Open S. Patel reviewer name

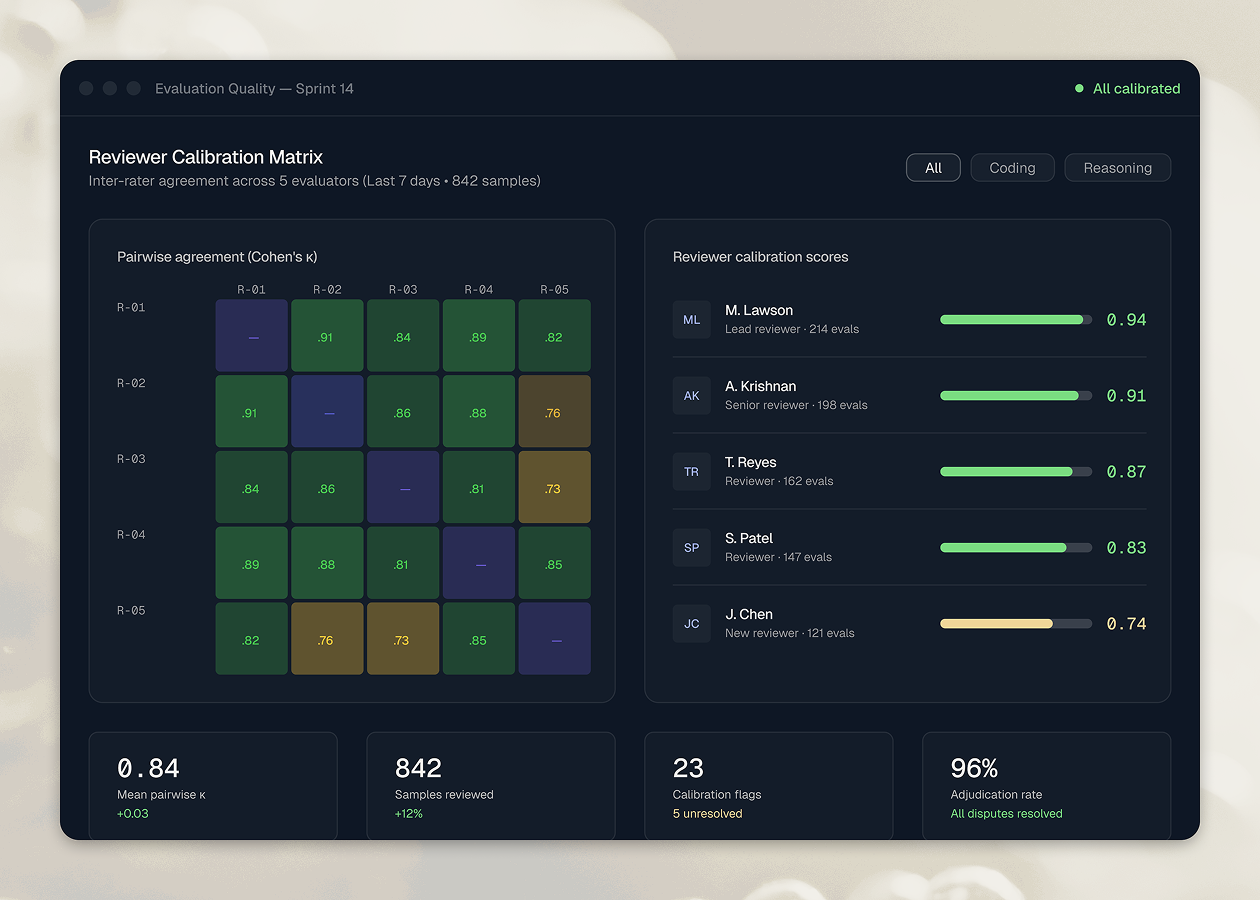point(749,538)
